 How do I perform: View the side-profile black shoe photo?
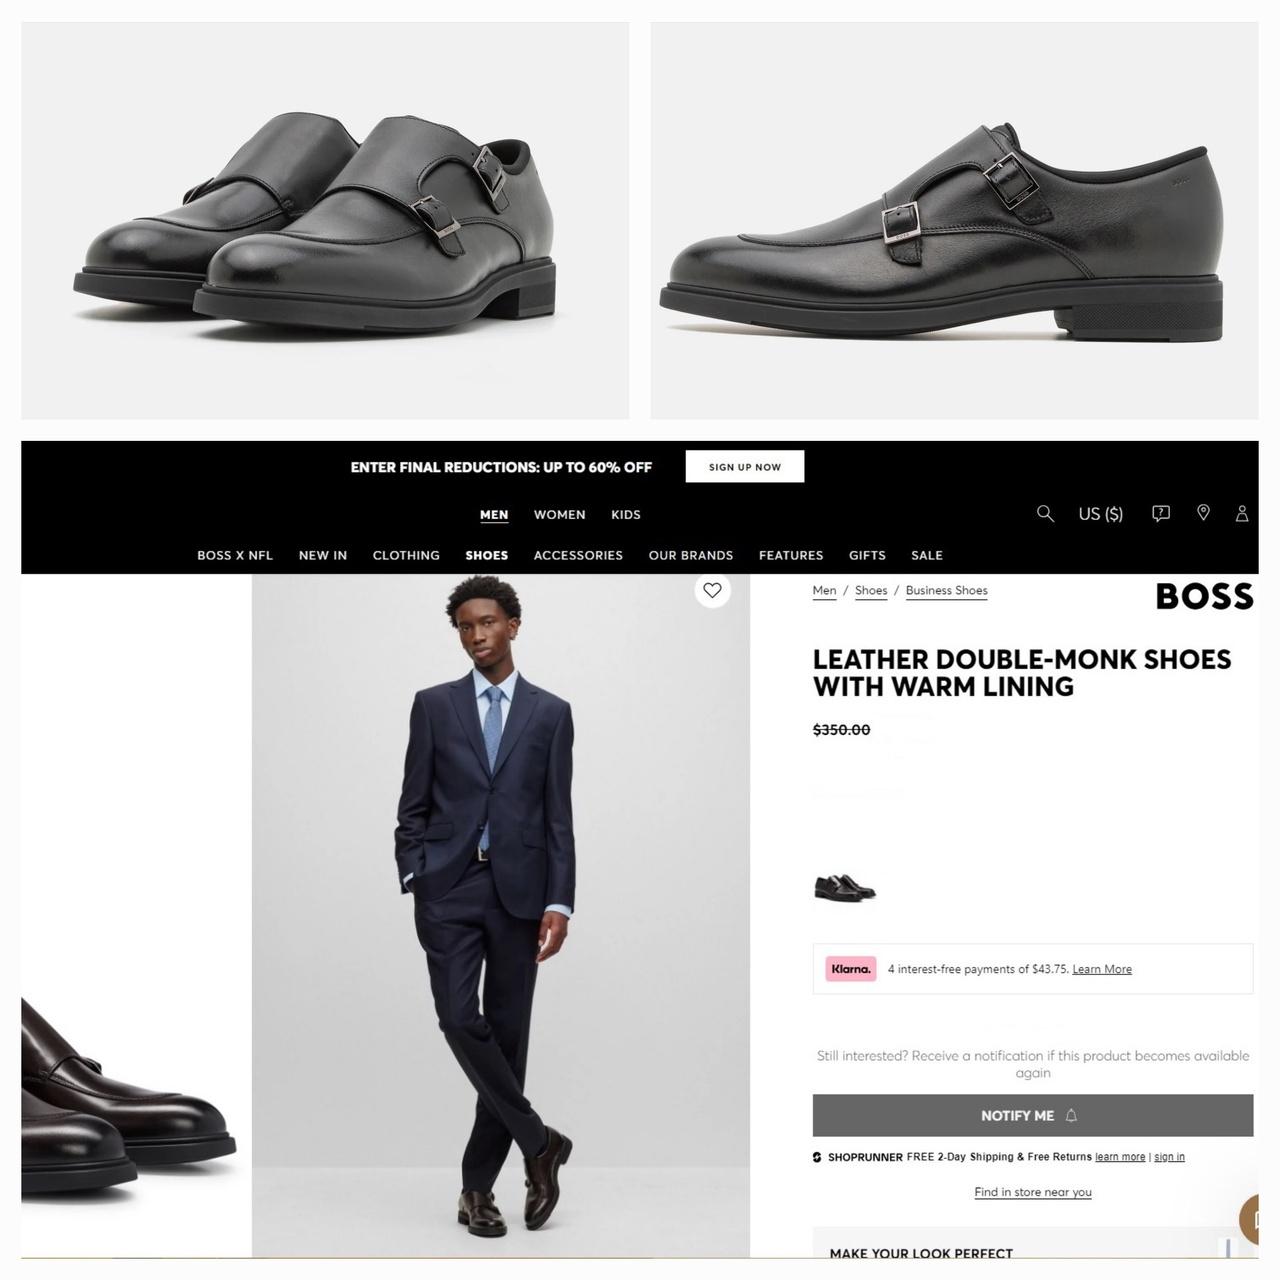coord(954,220)
